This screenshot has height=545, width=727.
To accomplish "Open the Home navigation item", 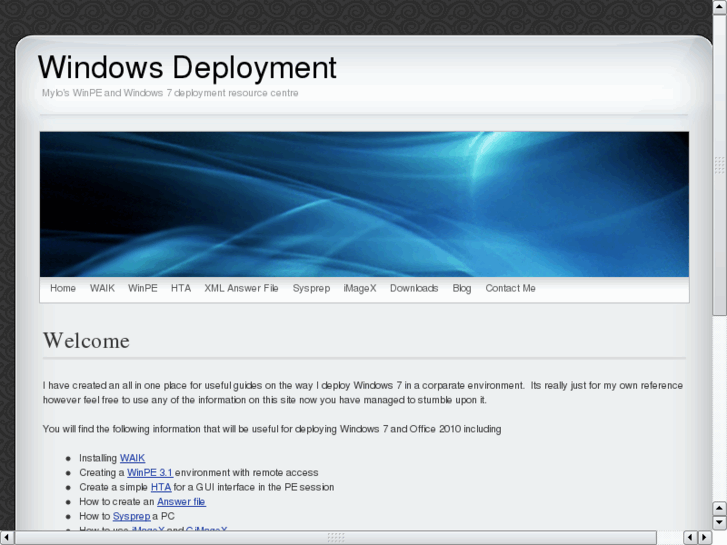I will 63,288.
